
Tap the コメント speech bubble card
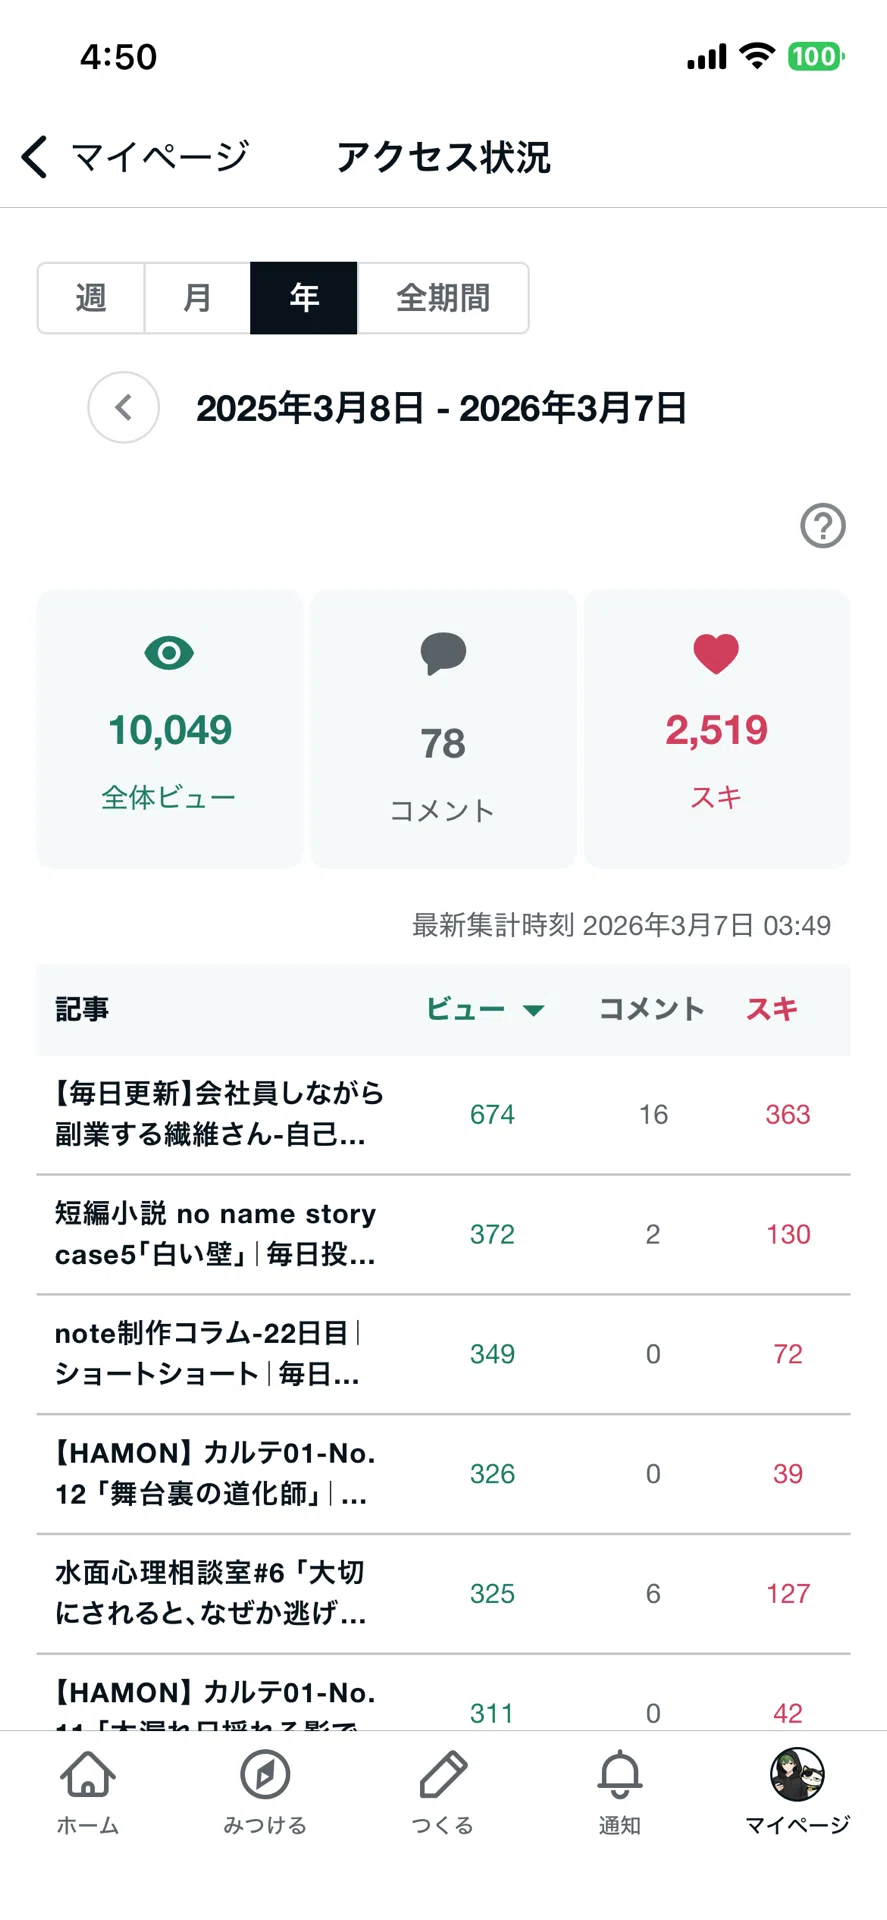point(443,728)
